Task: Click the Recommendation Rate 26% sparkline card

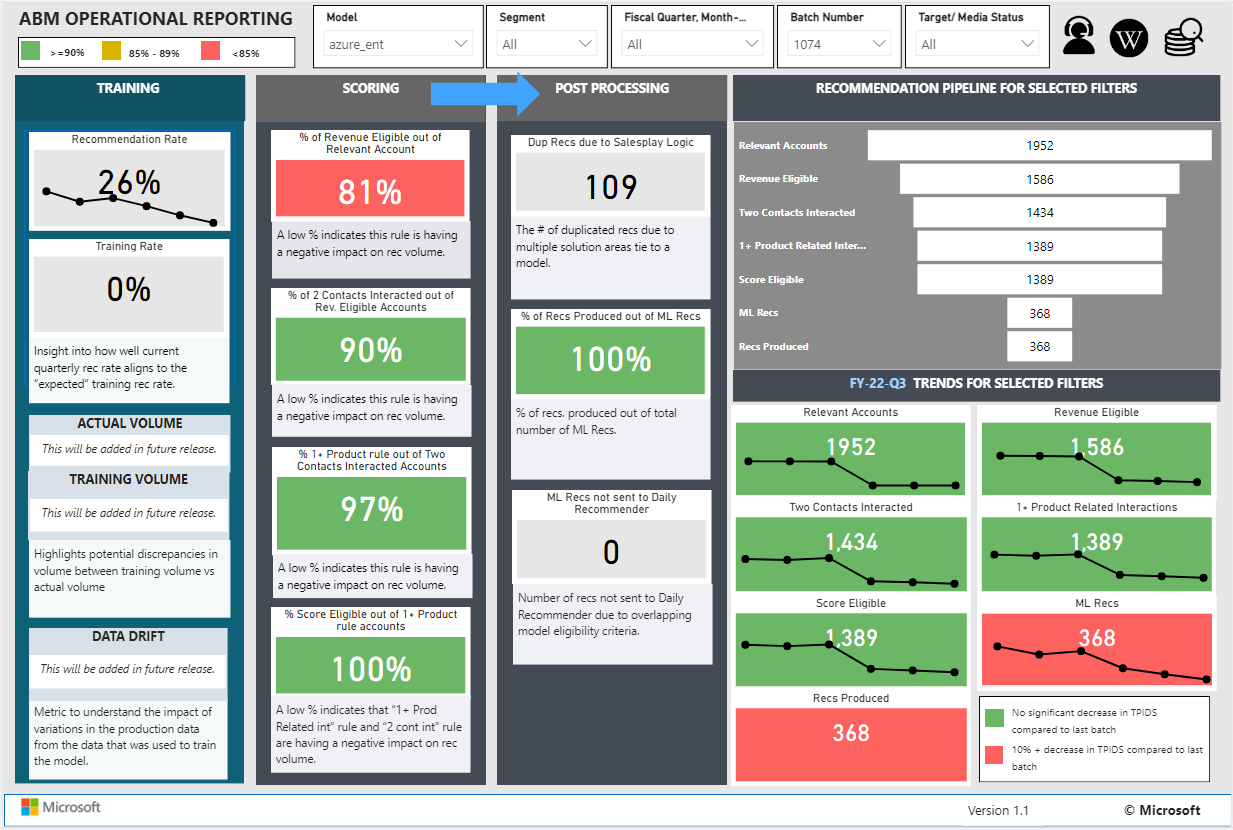Action: coord(129,186)
